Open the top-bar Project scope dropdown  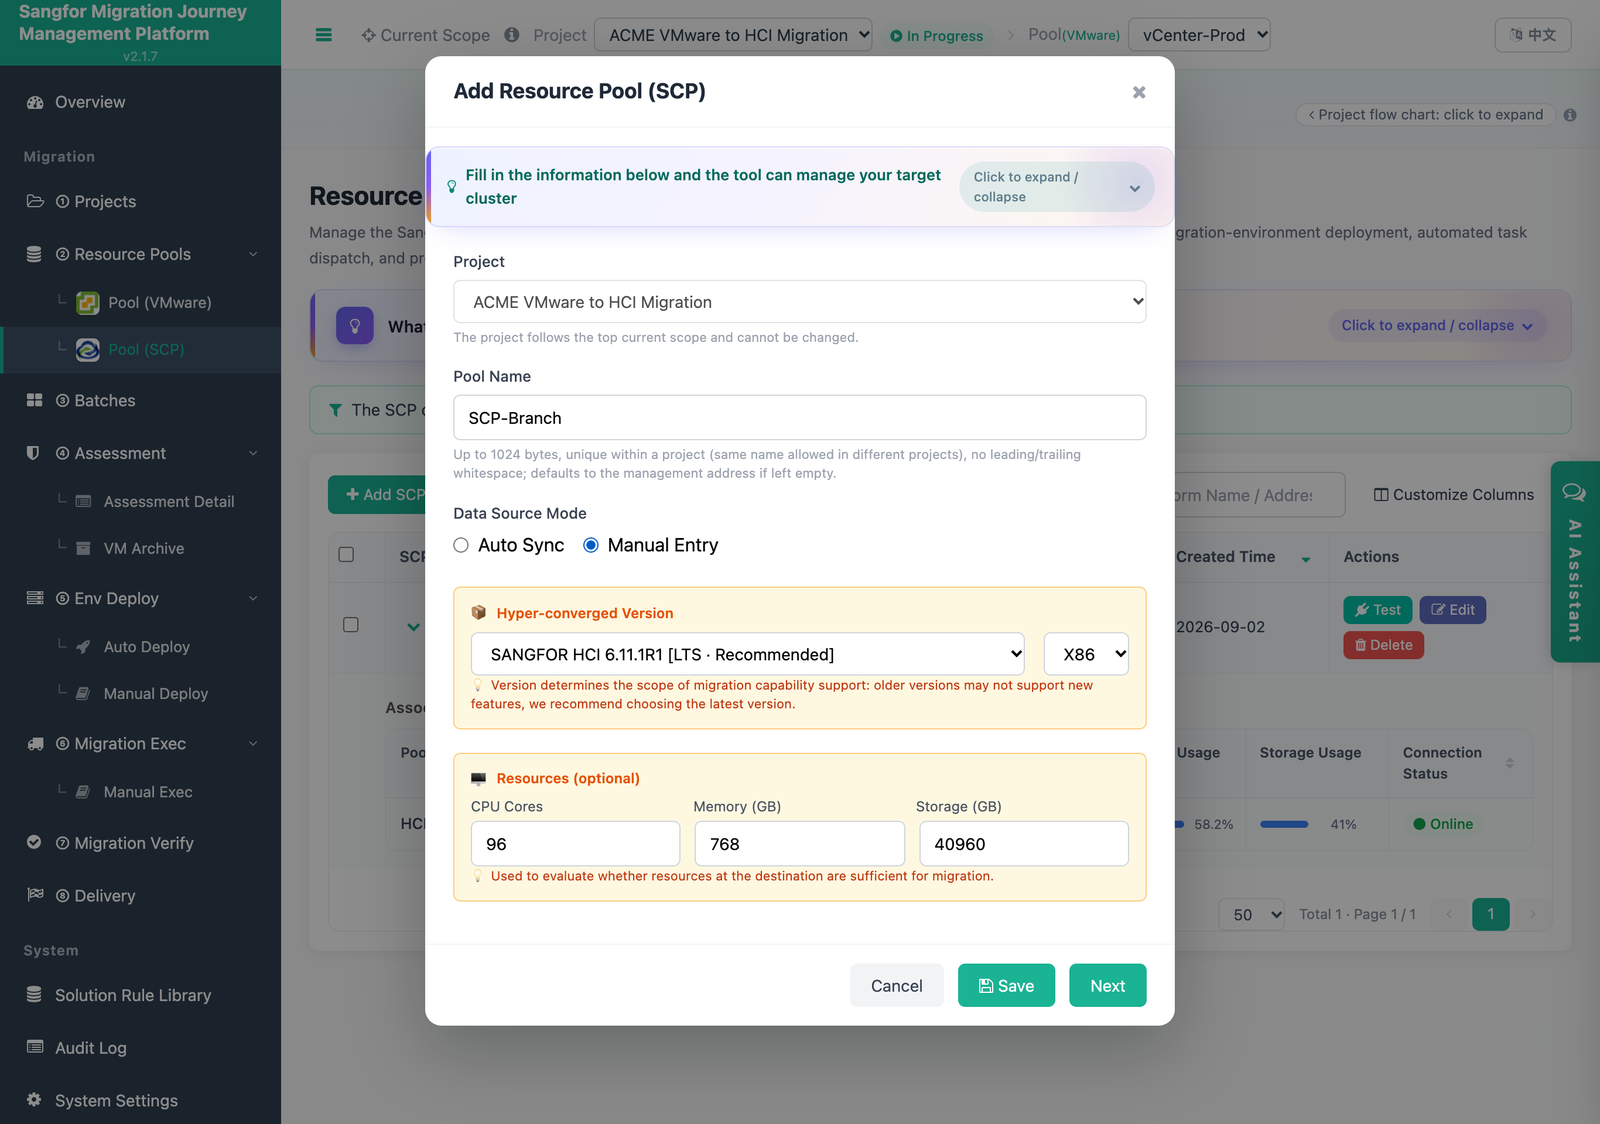click(x=733, y=35)
